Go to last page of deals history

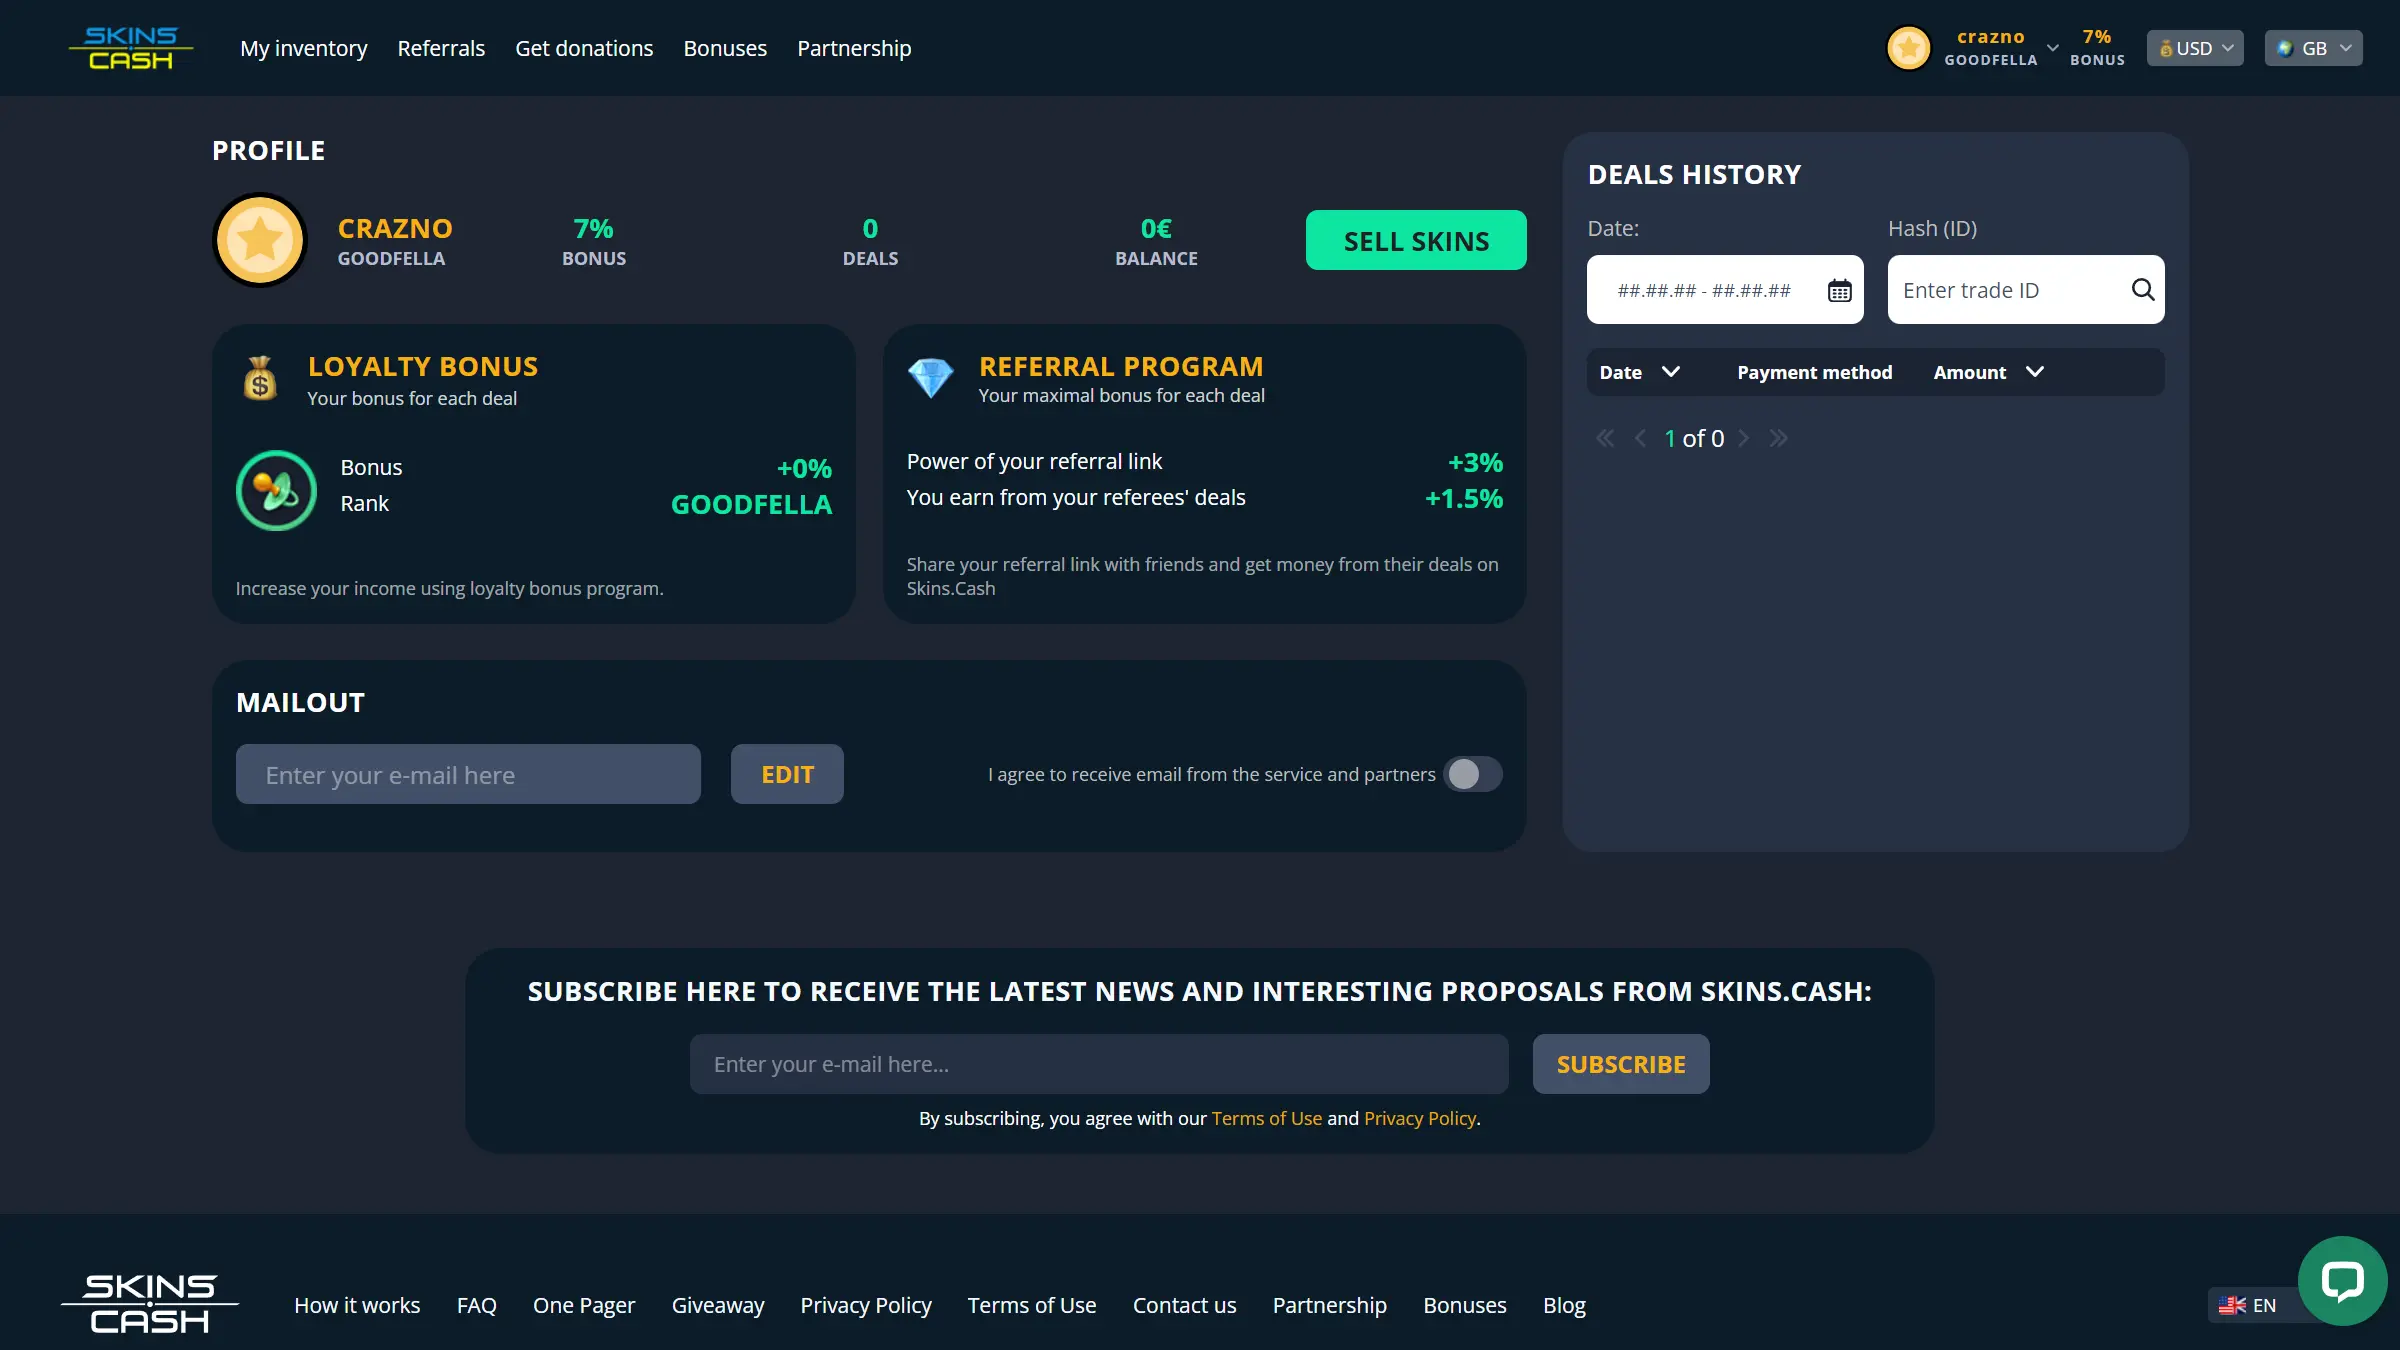tap(1778, 438)
